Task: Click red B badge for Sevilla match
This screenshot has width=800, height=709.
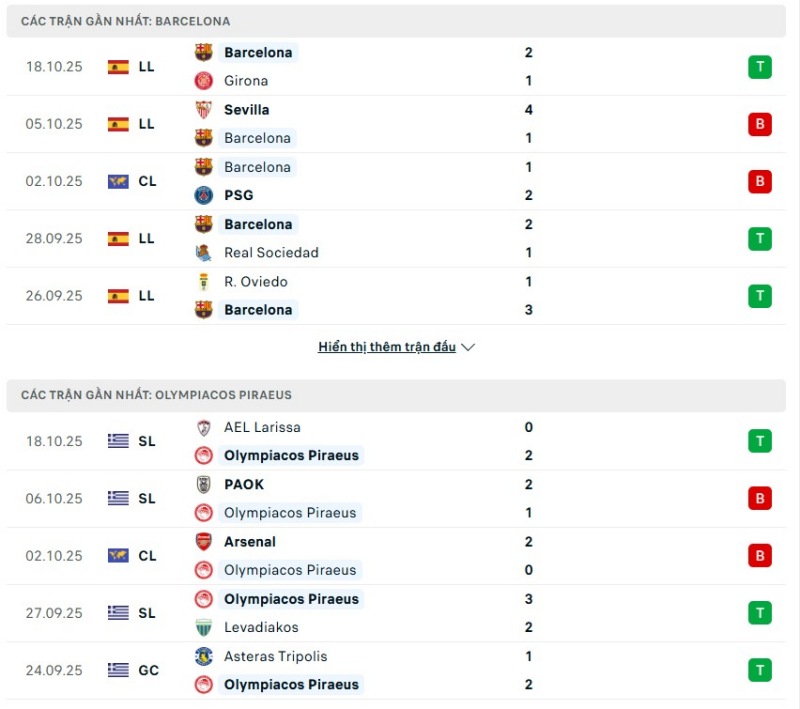Action: 760,124
